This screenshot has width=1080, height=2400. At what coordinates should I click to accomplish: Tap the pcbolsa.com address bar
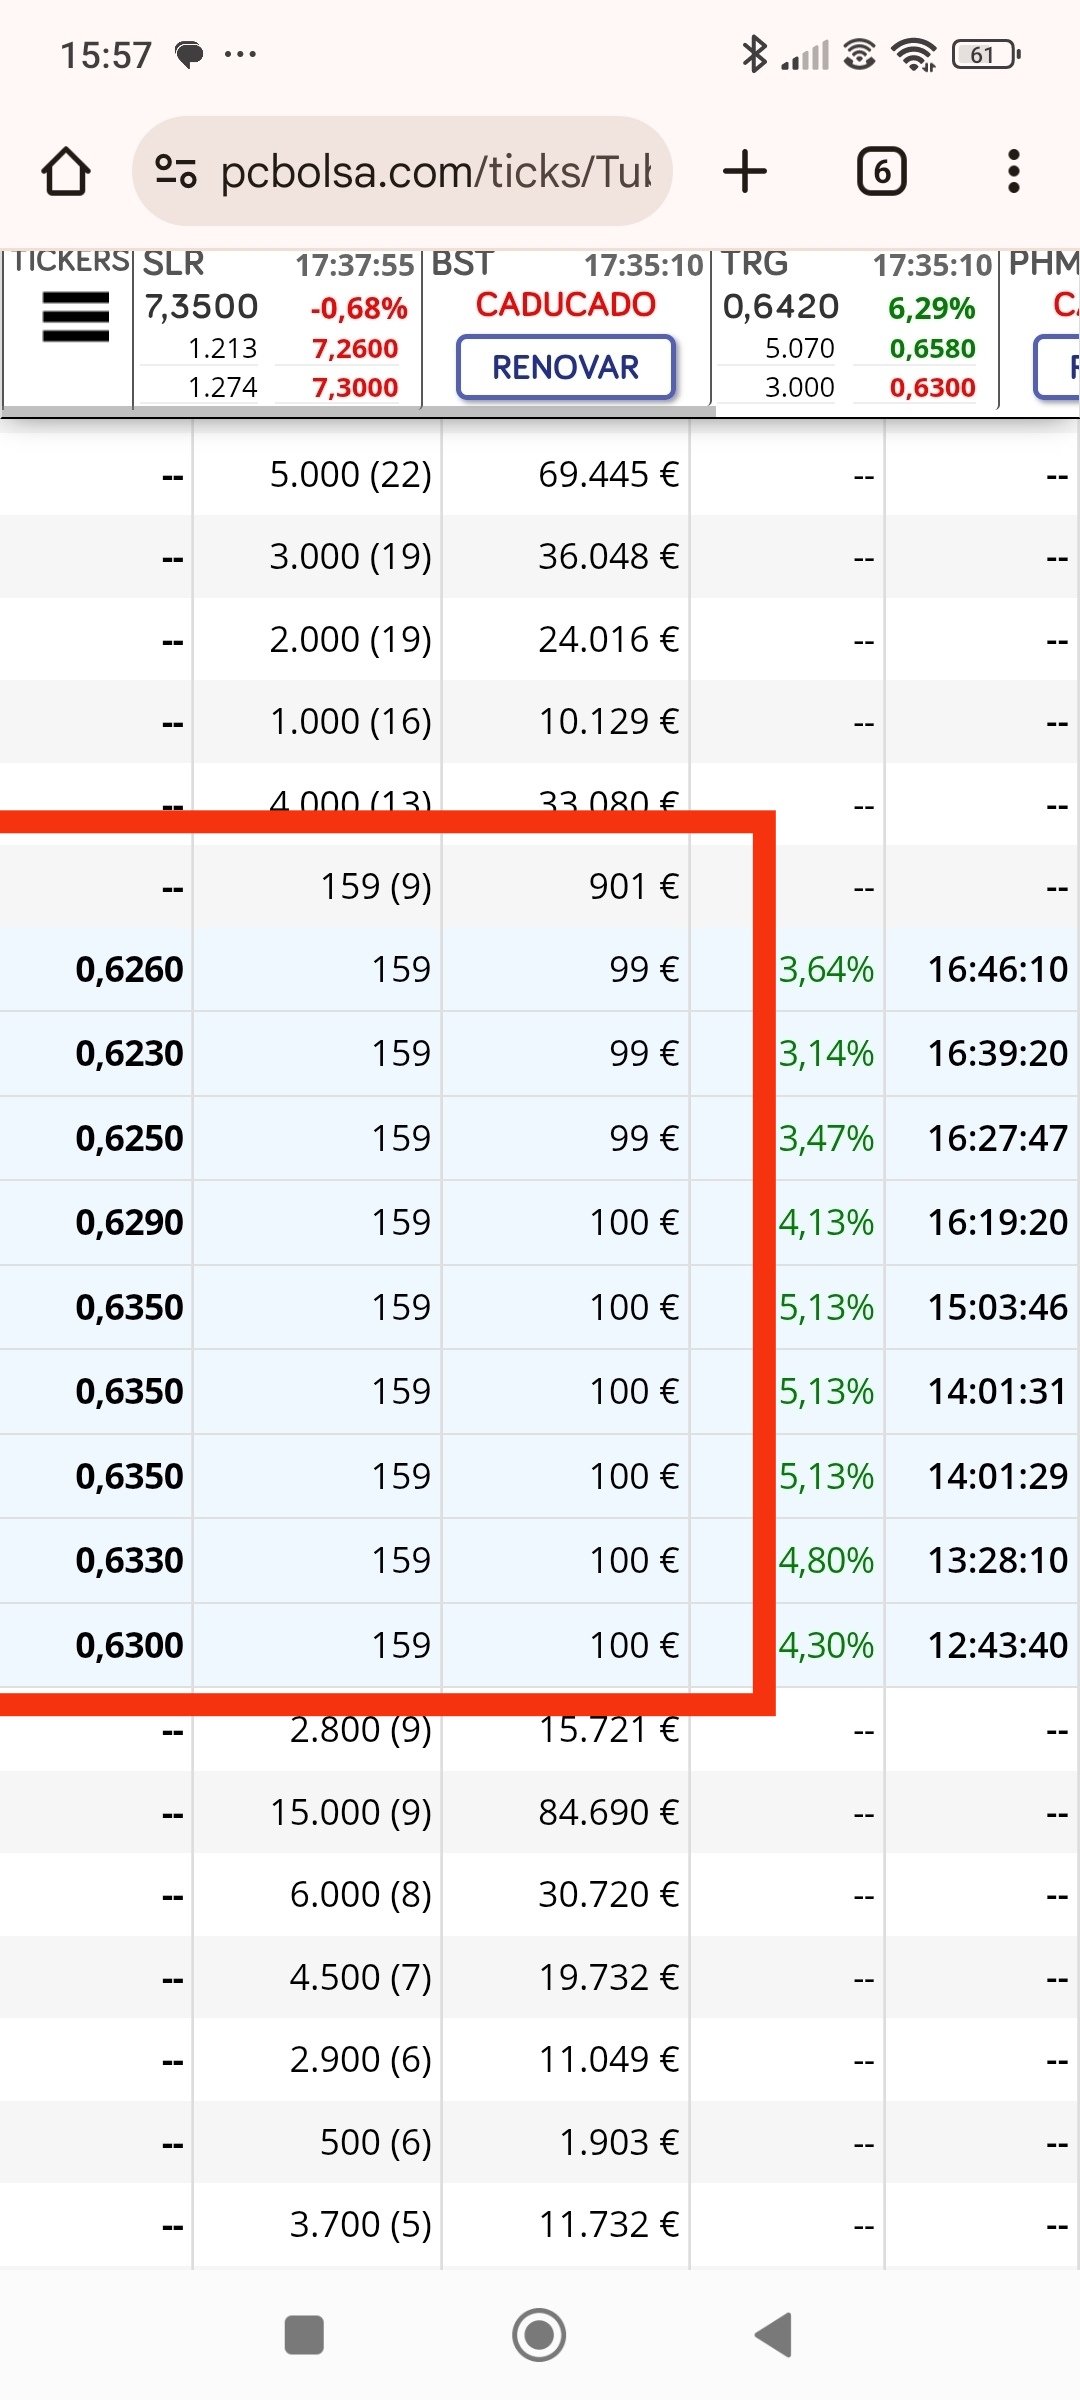click(x=402, y=171)
